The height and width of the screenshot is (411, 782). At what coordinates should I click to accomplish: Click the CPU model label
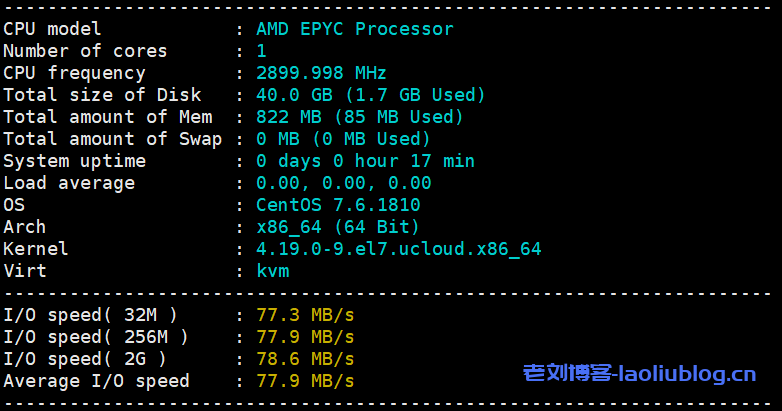coord(52,29)
